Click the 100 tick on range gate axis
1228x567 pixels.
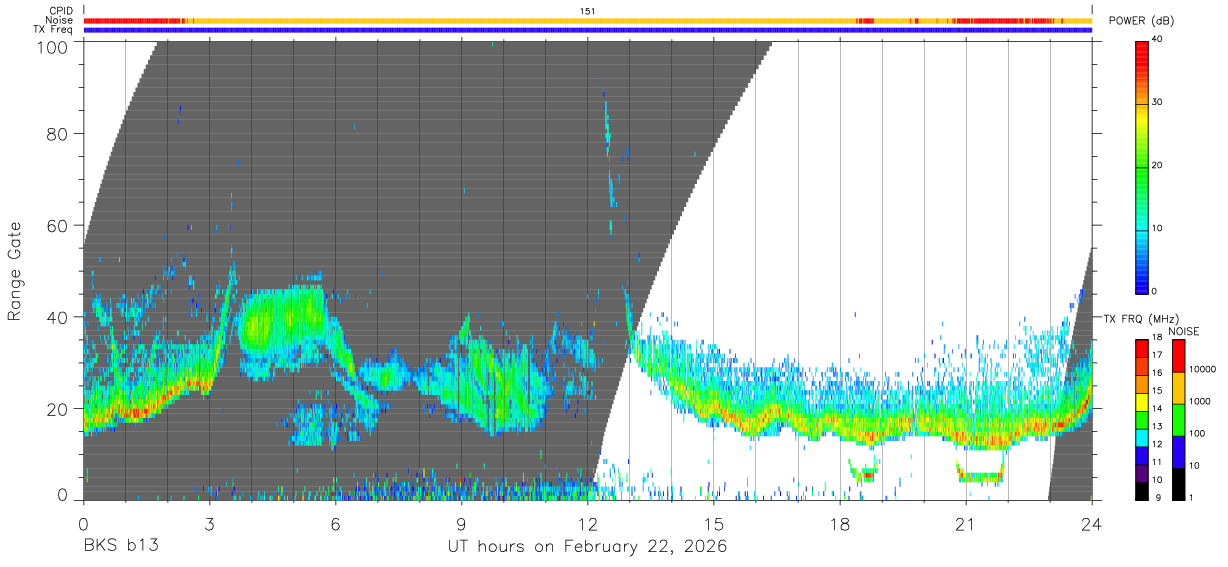(x=53, y=46)
